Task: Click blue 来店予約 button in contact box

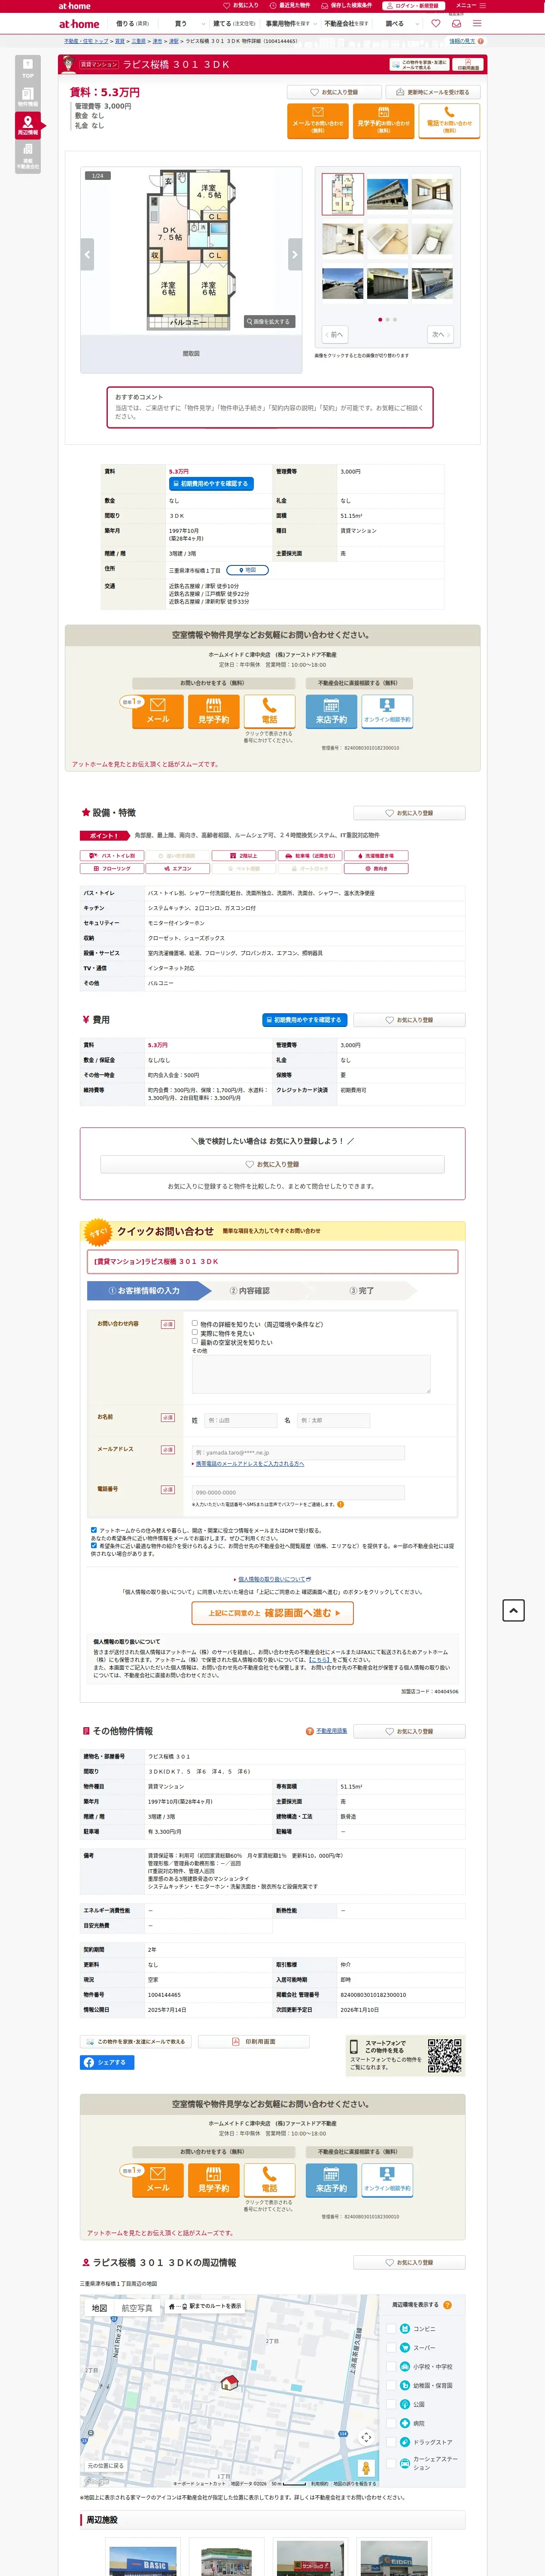Action: coord(331,711)
